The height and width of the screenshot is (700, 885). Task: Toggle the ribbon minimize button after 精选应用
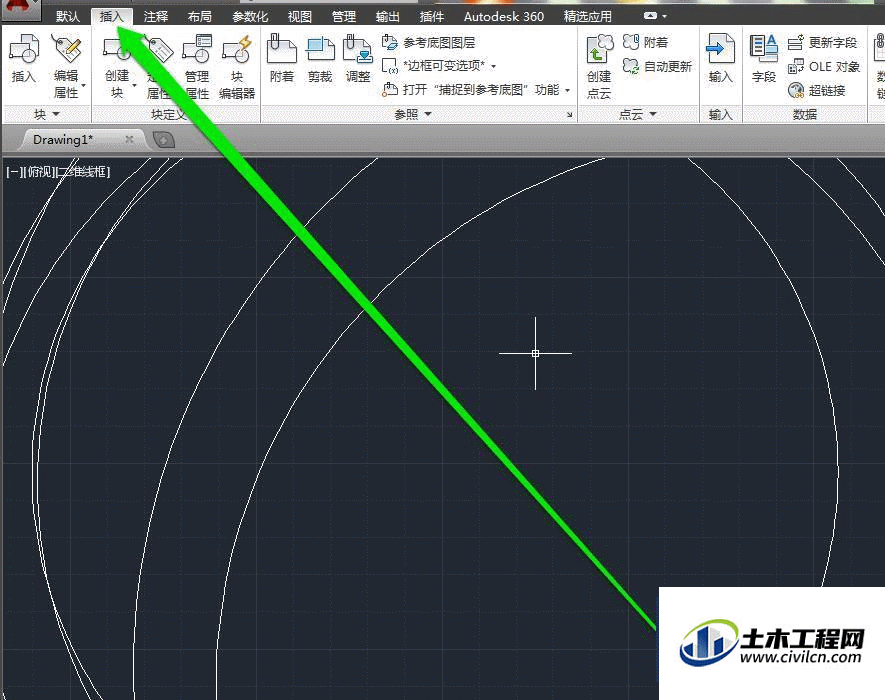pos(650,16)
